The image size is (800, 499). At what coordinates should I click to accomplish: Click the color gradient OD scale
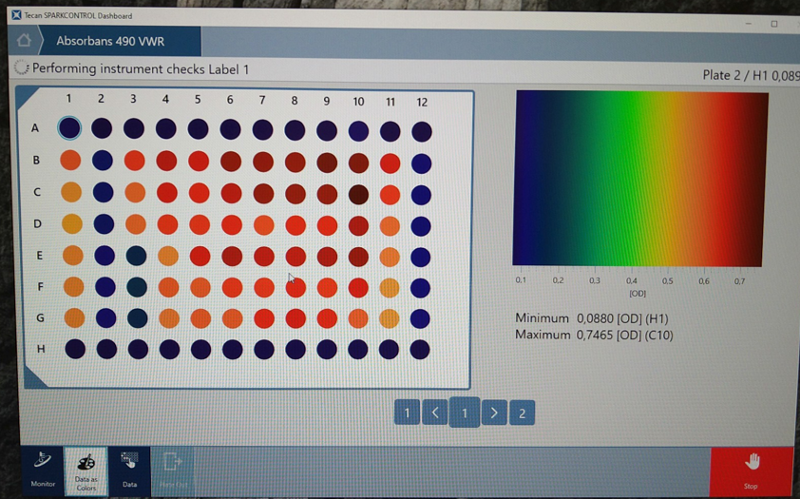point(640,178)
